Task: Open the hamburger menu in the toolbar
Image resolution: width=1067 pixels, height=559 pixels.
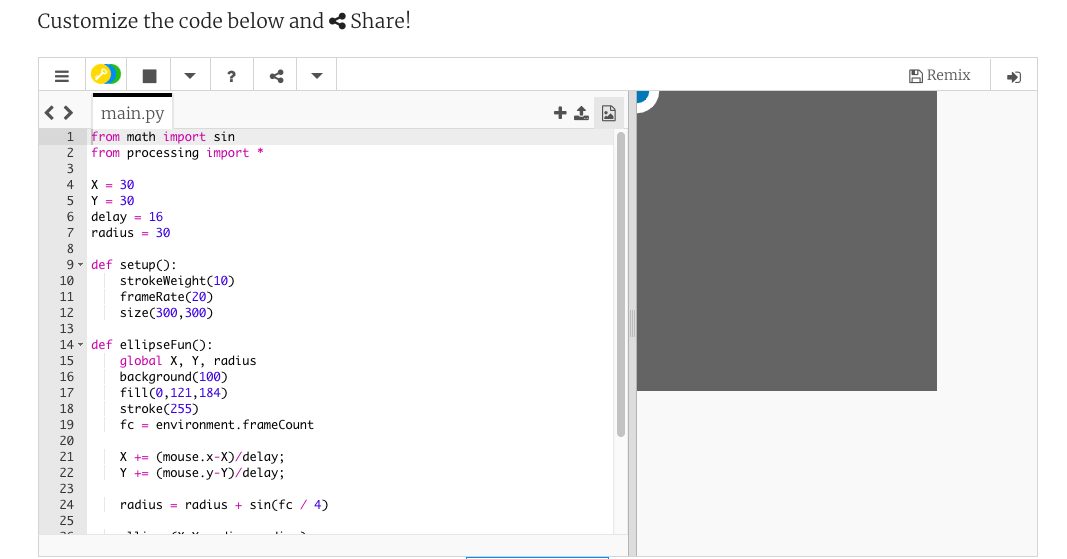Action: click(62, 76)
